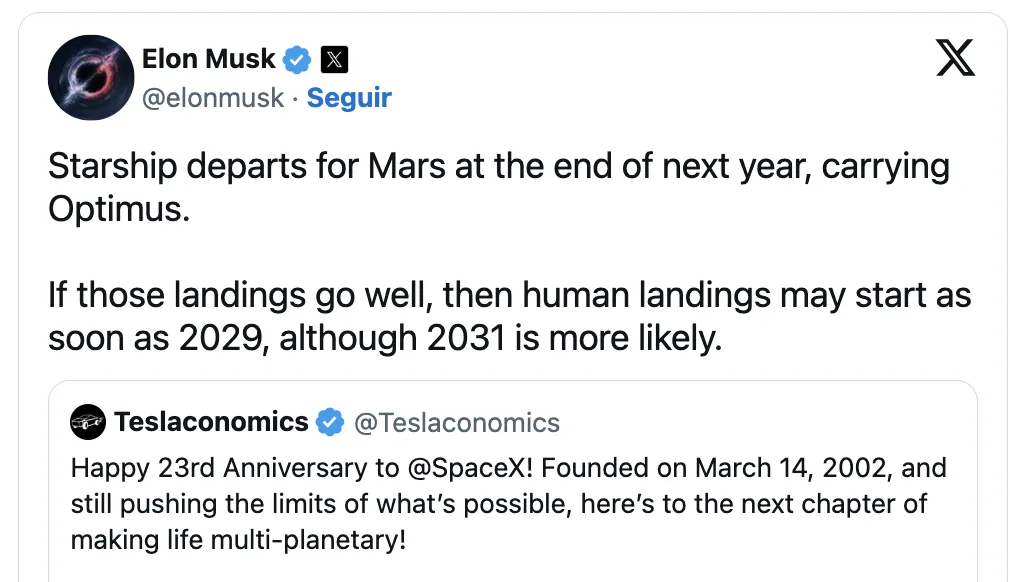This screenshot has height=582, width=1010.
Task: Open Elon Musk's profile picture
Action: click(x=91, y=78)
